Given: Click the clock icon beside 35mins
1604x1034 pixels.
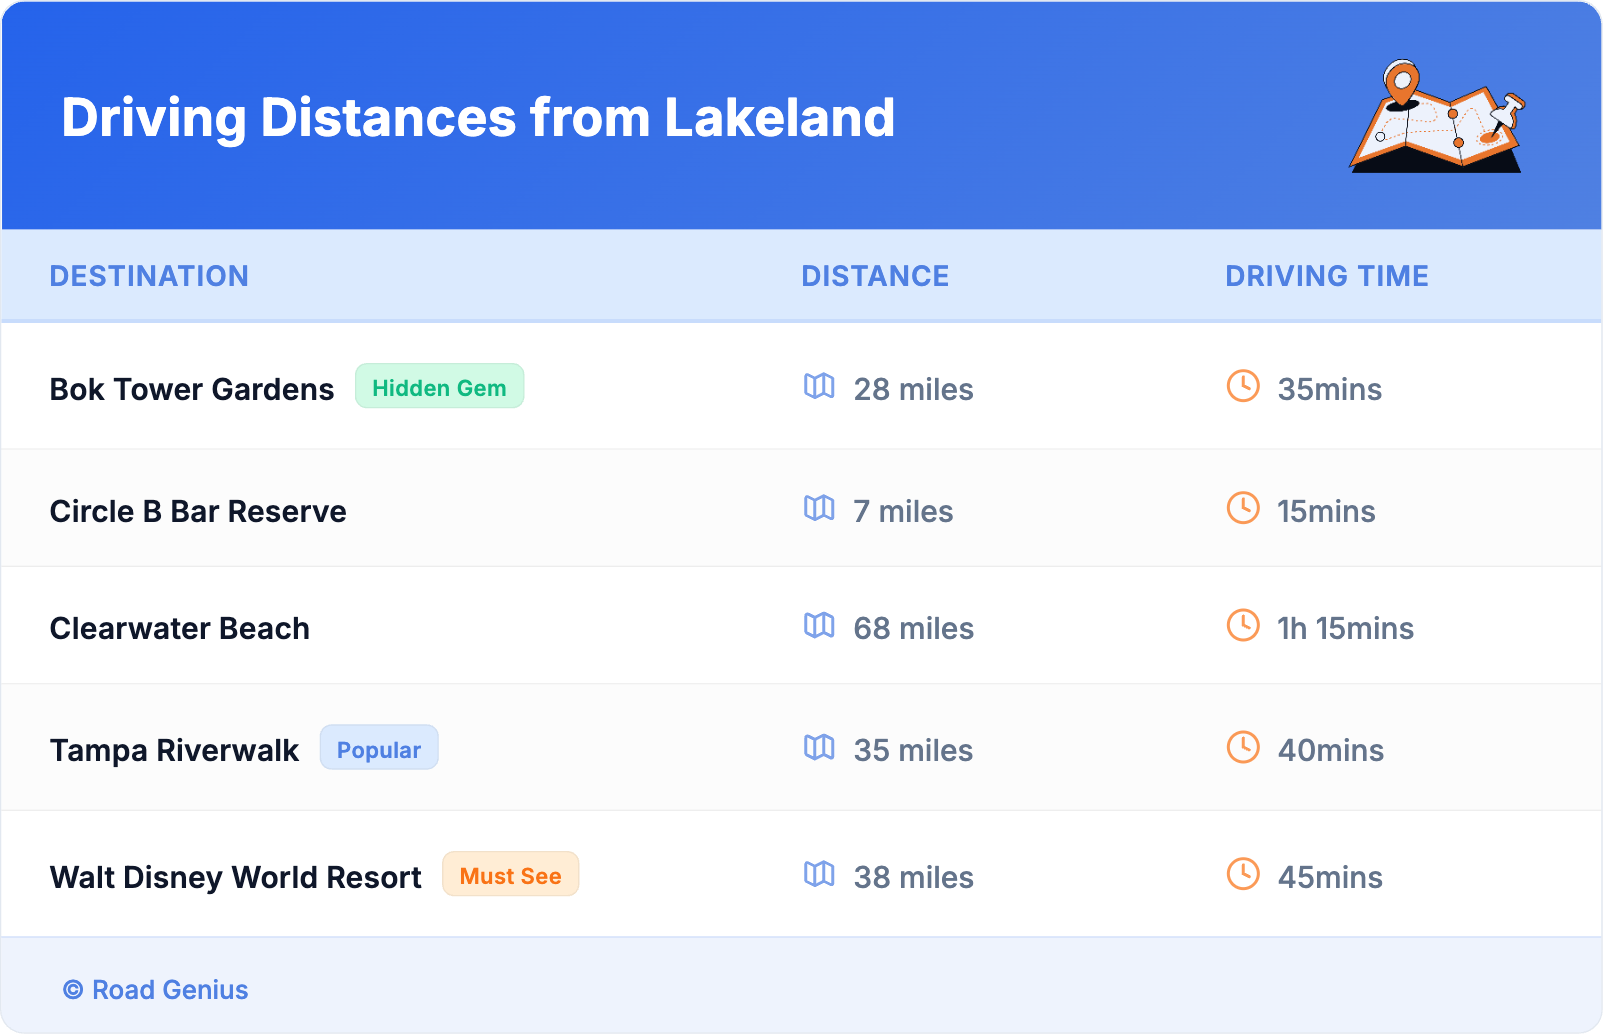Looking at the screenshot, I should pos(1243,386).
